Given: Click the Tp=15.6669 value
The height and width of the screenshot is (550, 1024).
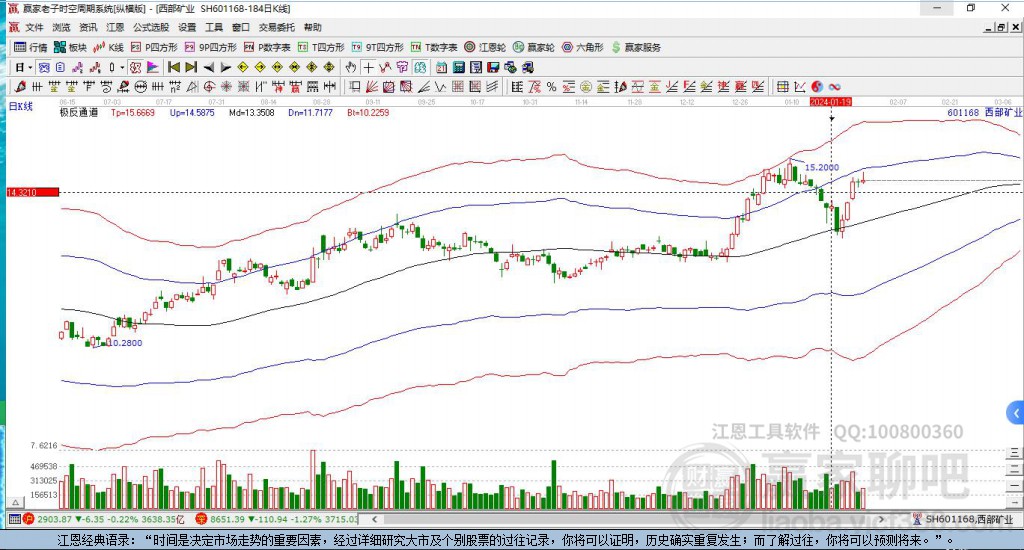Looking at the screenshot, I should [133, 113].
